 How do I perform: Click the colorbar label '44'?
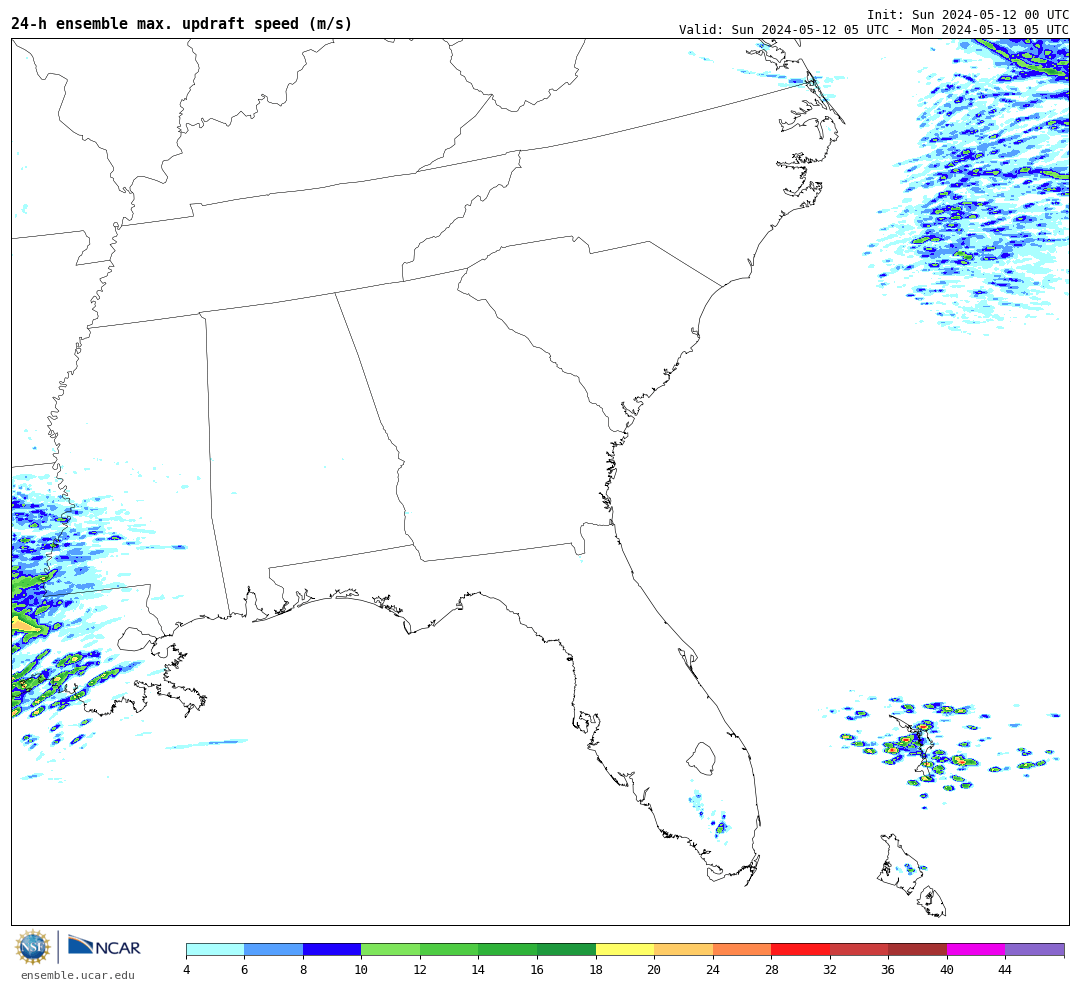click(1005, 969)
